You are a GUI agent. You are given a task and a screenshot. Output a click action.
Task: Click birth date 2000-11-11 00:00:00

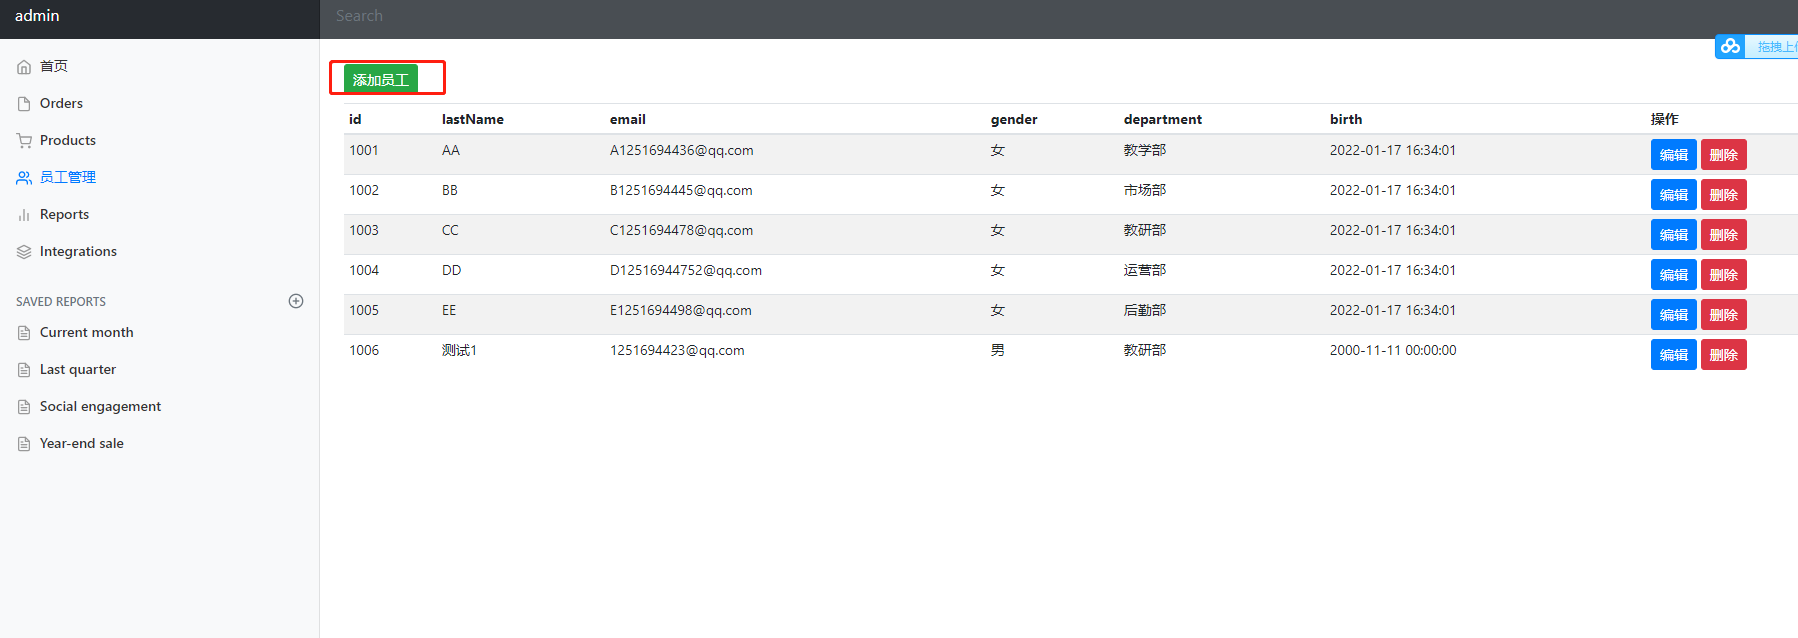pos(1393,350)
